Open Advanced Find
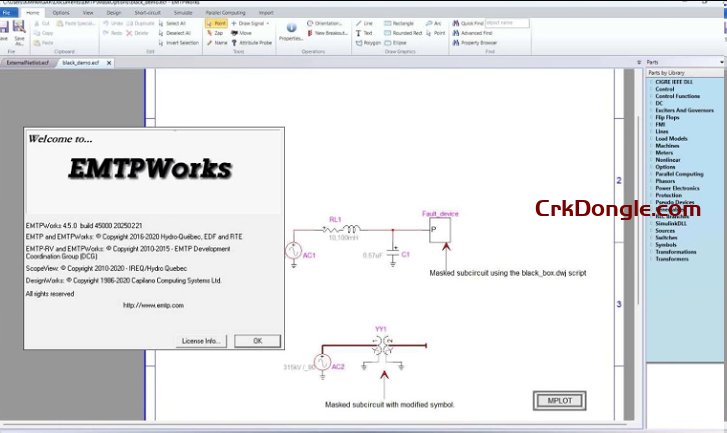 (x=475, y=33)
